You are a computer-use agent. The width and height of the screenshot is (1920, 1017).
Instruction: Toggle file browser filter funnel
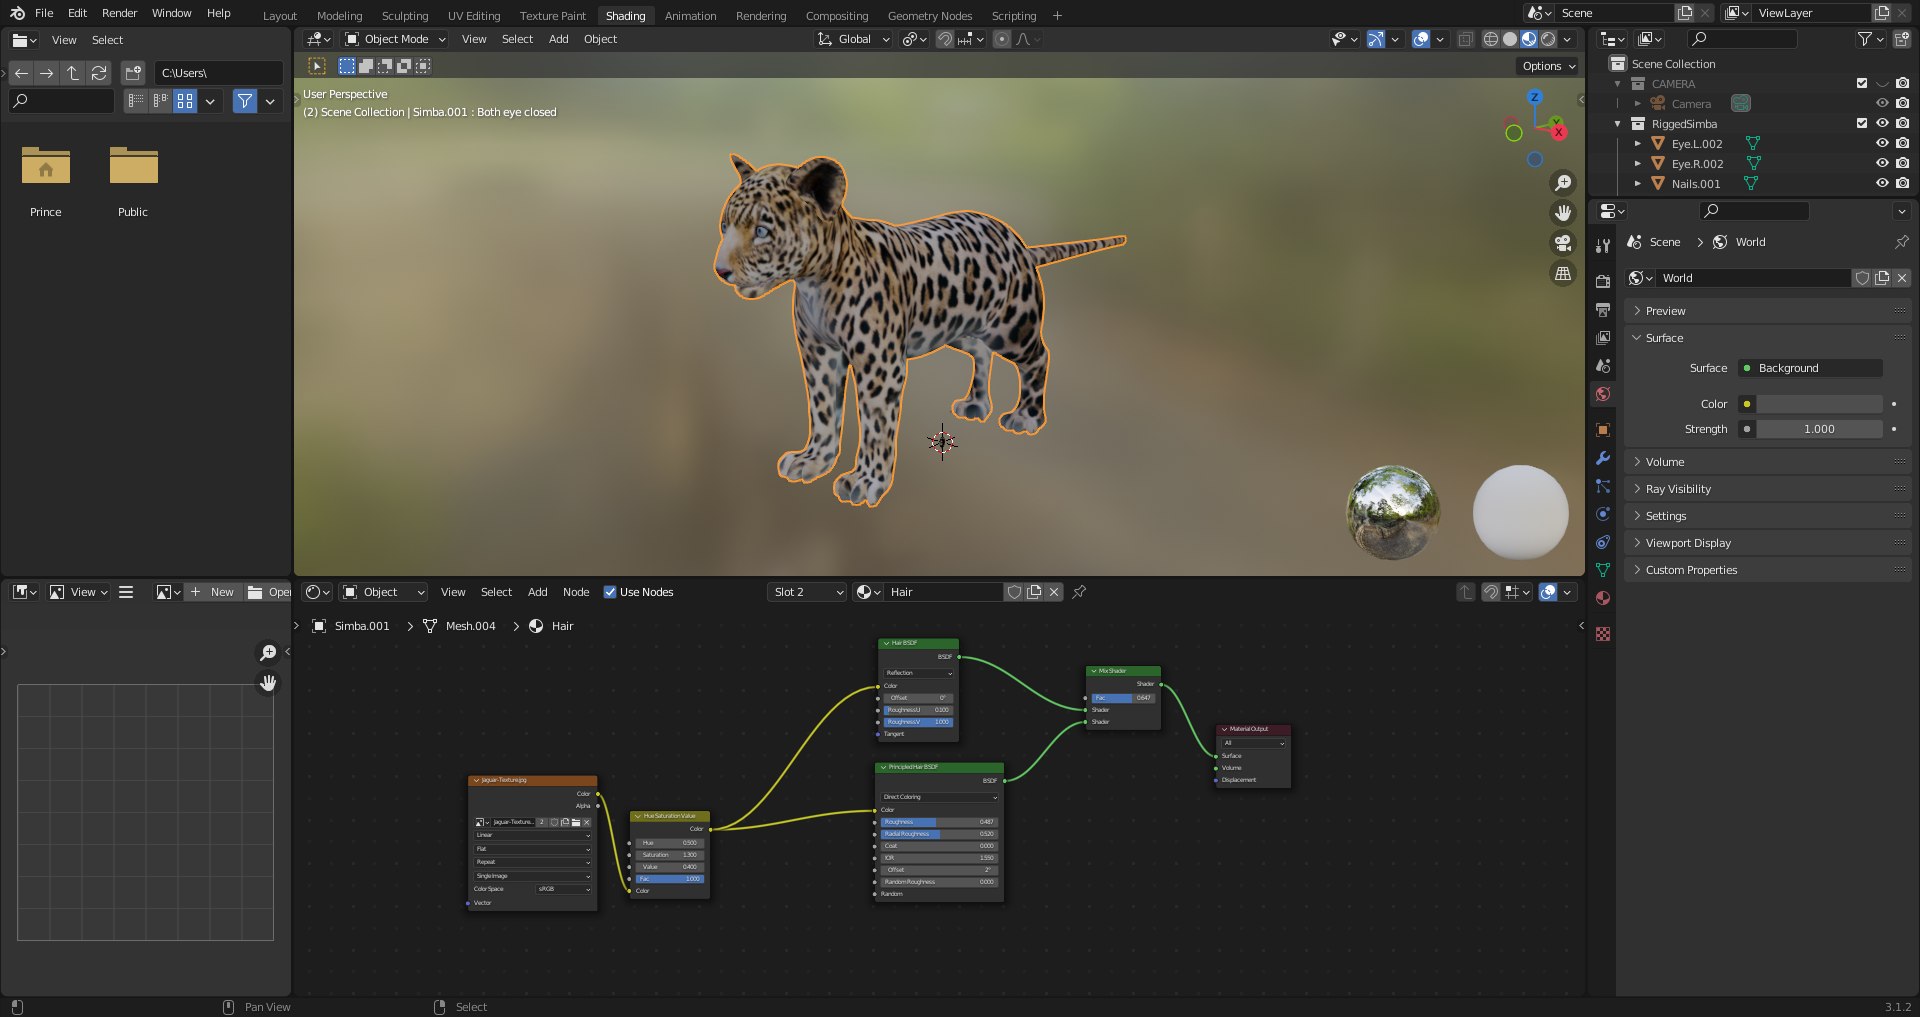[x=245, y=101]
